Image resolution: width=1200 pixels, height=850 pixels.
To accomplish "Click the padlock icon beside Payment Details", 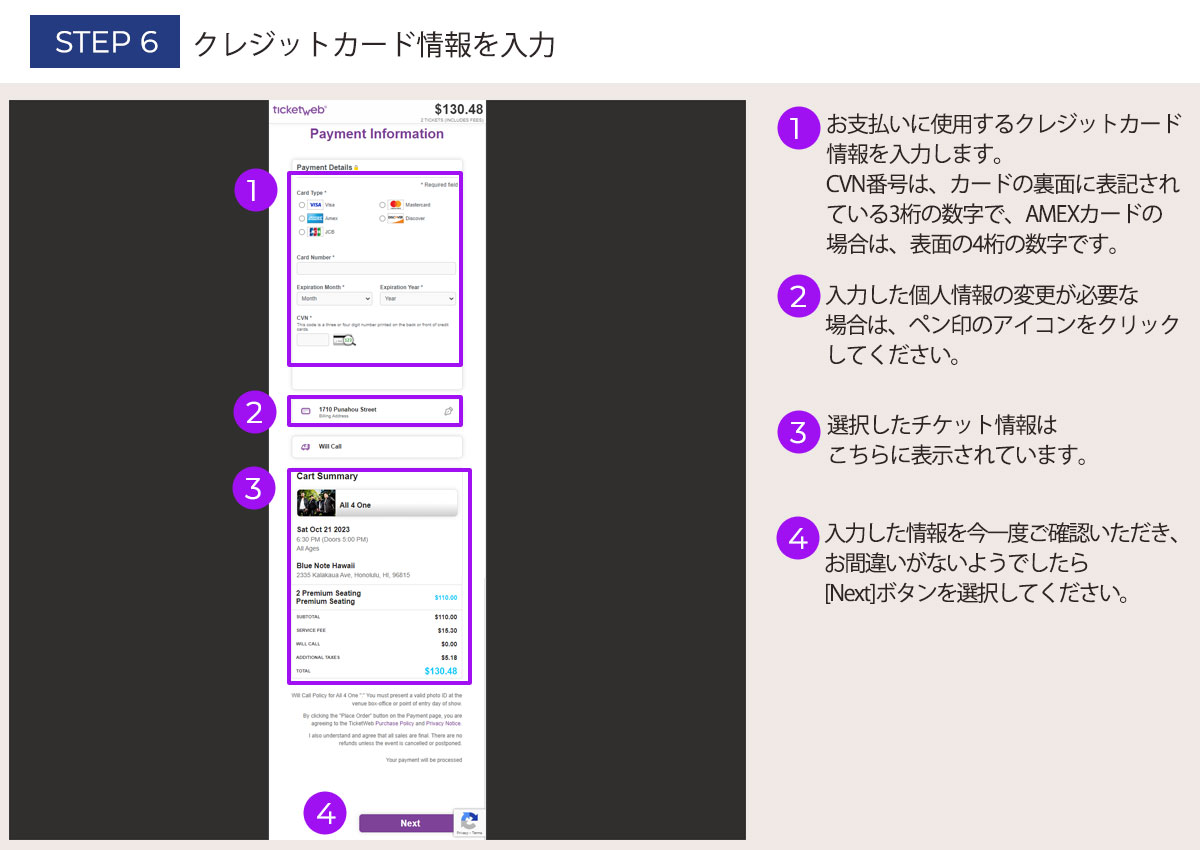I will click(x=356, y=168).
